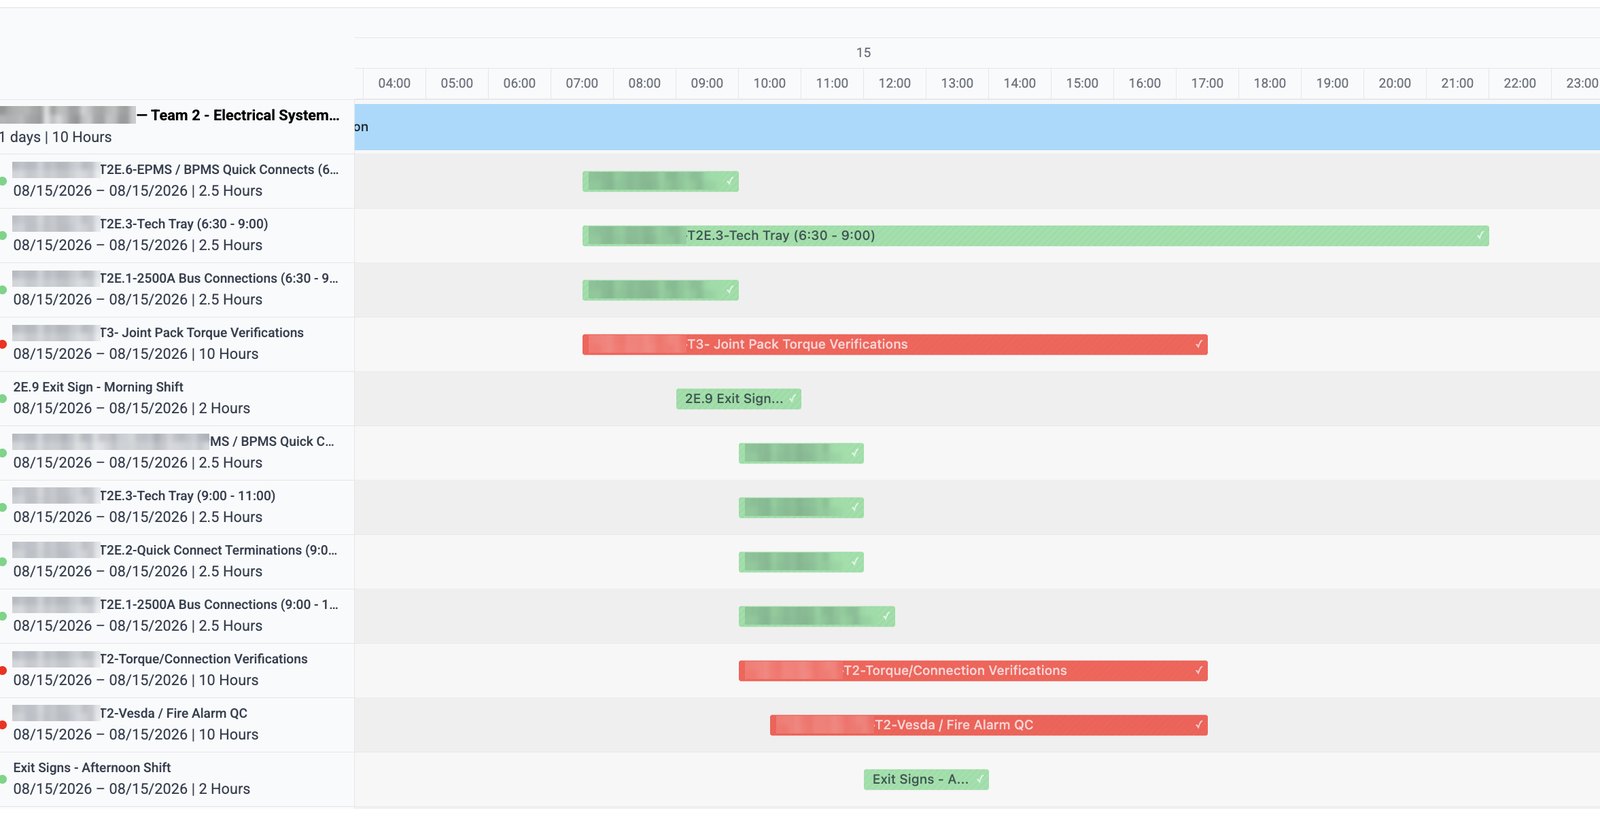Select the T2E.3-Tech Tray (9:00 - 11:00) task row
This screenshot has width=1600, height=817.
point(177,507)
